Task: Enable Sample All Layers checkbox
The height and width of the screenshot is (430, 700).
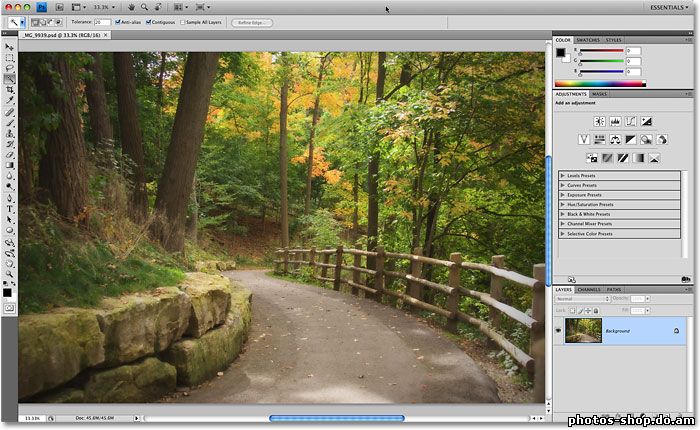Action: point(183,22)
